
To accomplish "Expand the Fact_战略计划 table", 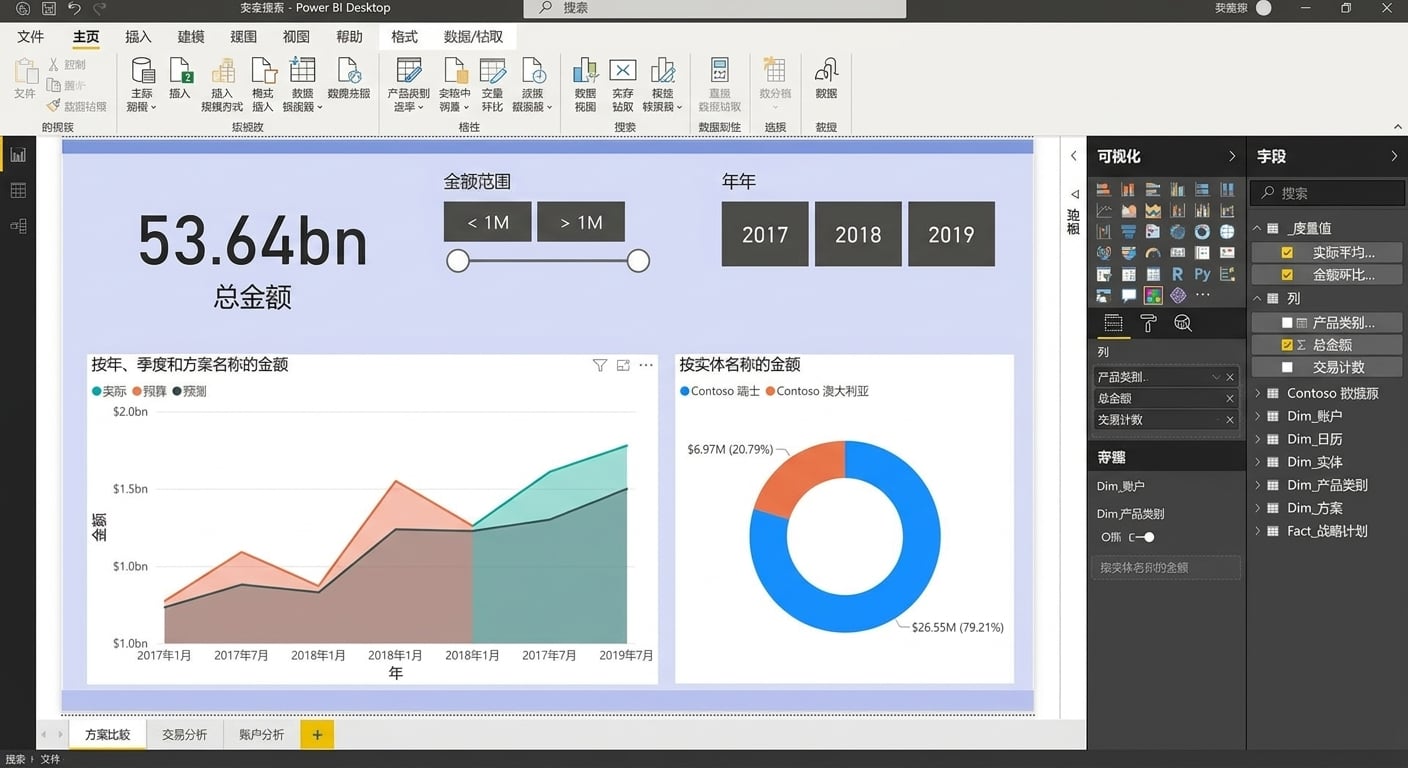I will coord(1258,531).
